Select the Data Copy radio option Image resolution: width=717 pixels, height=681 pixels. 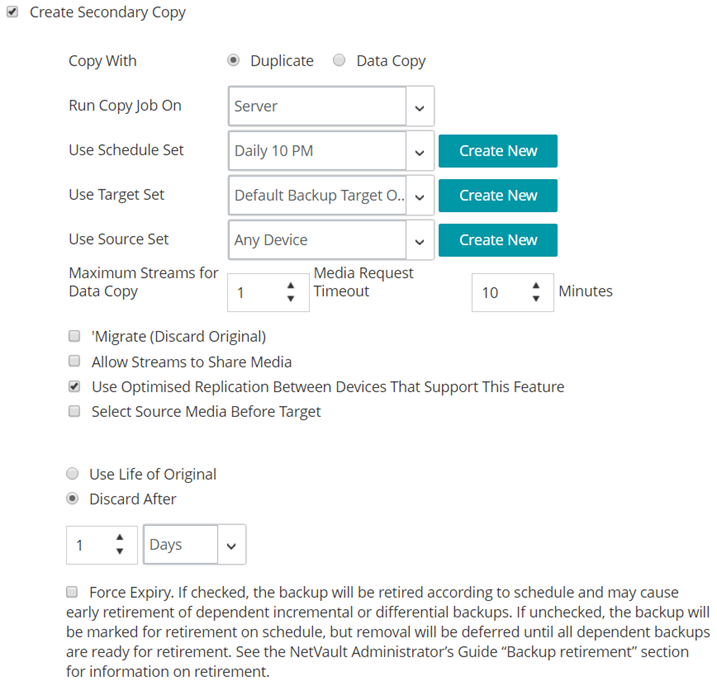coord(339,61)
